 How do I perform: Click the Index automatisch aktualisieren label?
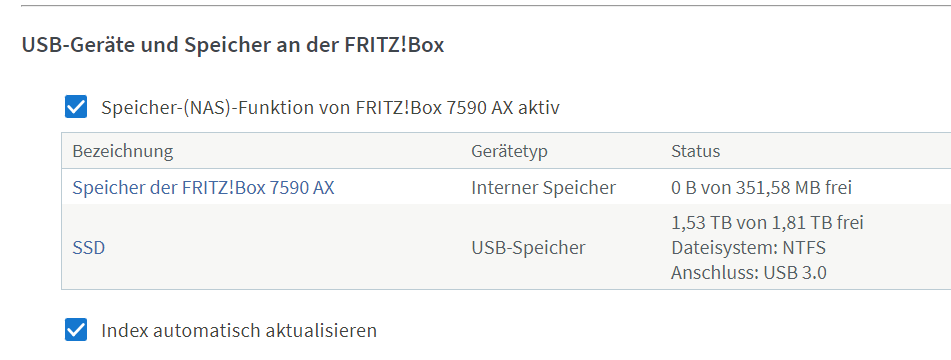pos(239,331)
